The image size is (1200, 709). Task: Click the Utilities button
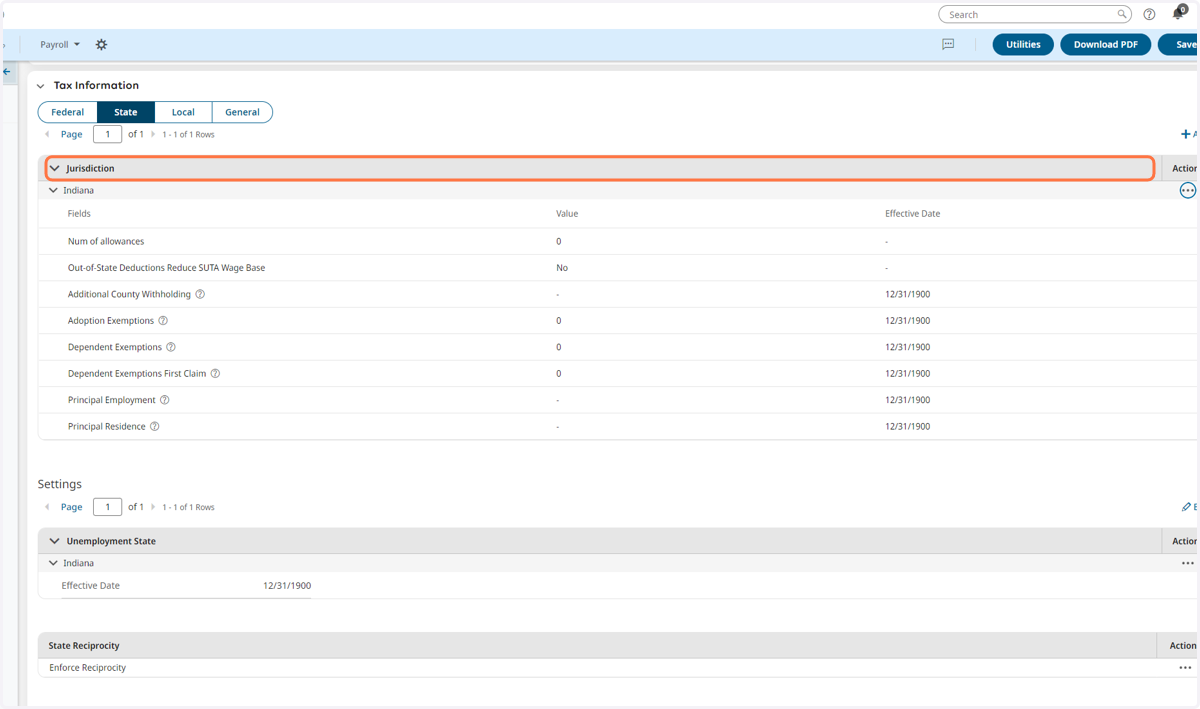pyautogui.click(x=1023, y=45)
